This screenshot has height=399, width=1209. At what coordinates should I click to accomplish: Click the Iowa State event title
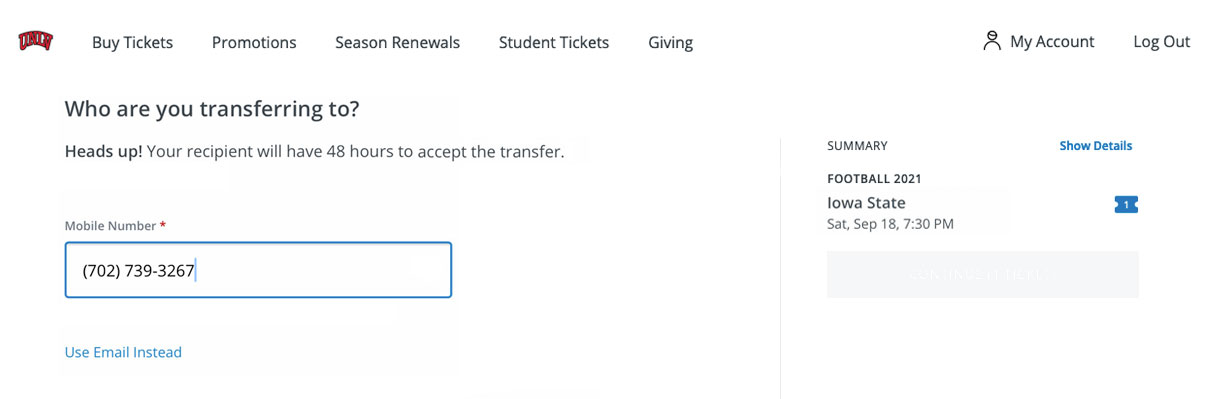(x=866, y=203)
